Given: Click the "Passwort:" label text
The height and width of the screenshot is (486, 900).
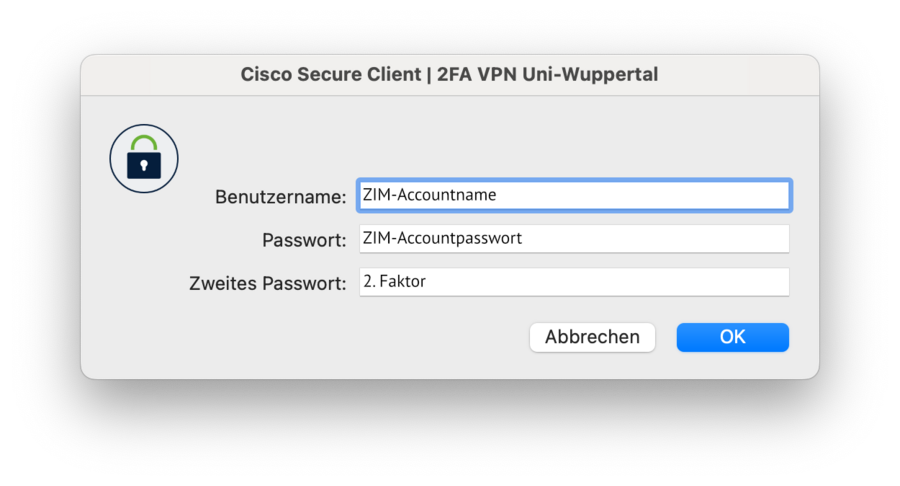Looking at the screenshot, I should 304,240.
